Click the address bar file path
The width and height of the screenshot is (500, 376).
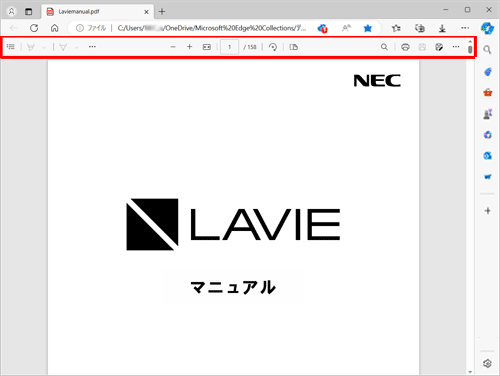211,28
